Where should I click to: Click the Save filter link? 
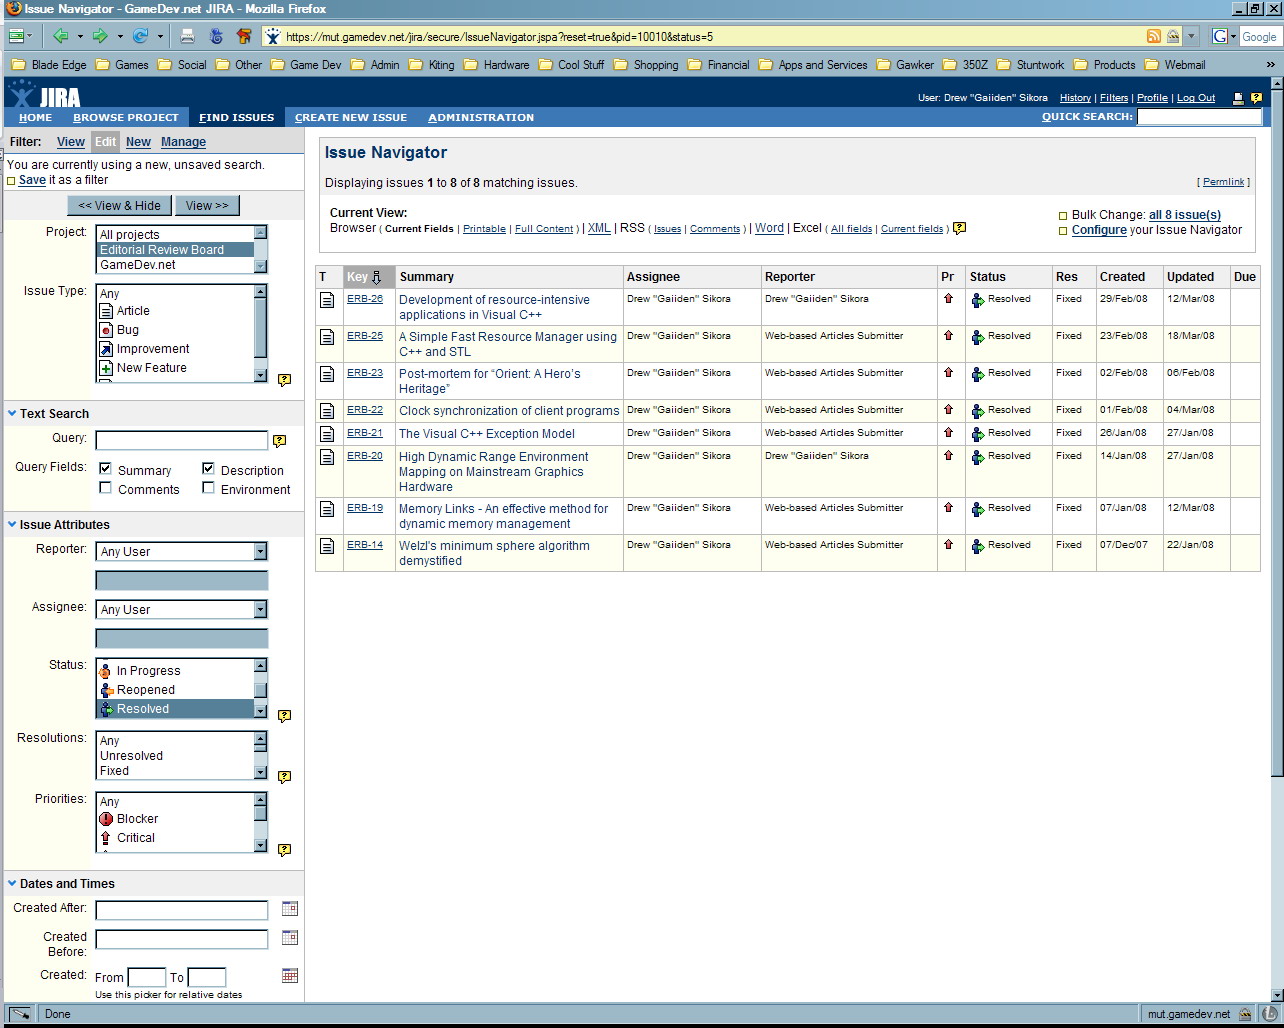[x=32, y=180]
